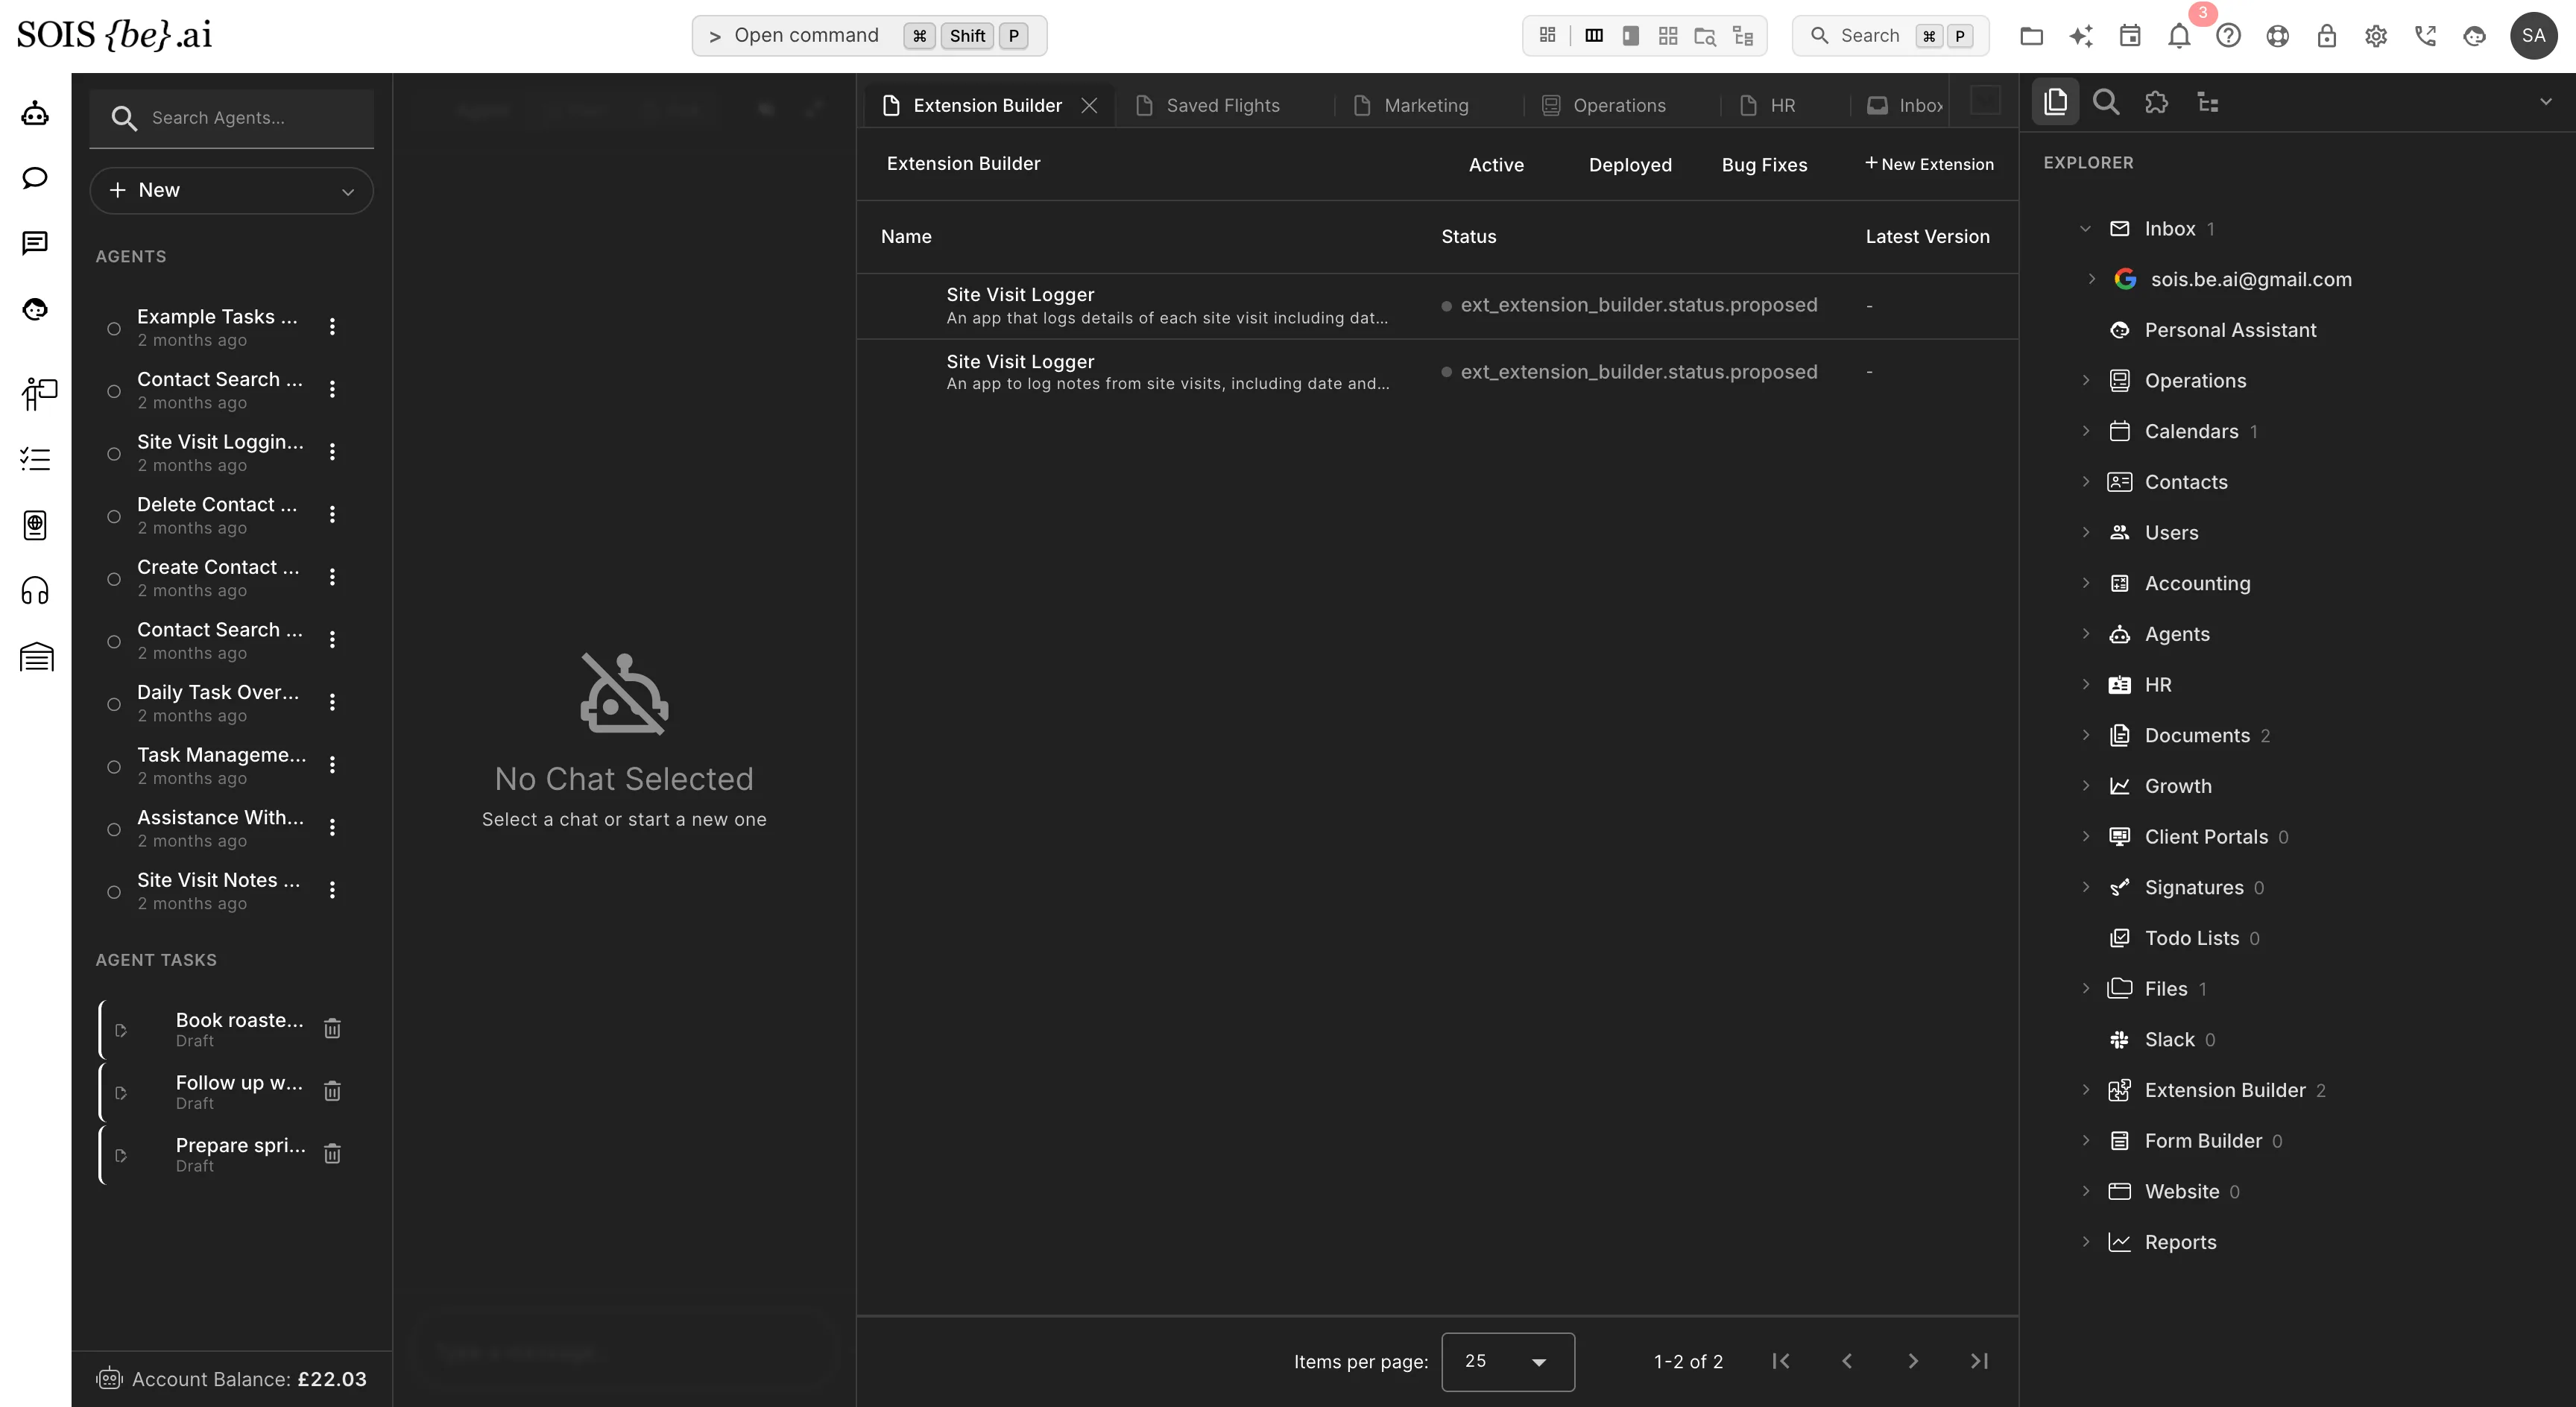Click the Search Agents input field
Image resolution: width=2576 pixels, height=1407 pixels.
232,118
